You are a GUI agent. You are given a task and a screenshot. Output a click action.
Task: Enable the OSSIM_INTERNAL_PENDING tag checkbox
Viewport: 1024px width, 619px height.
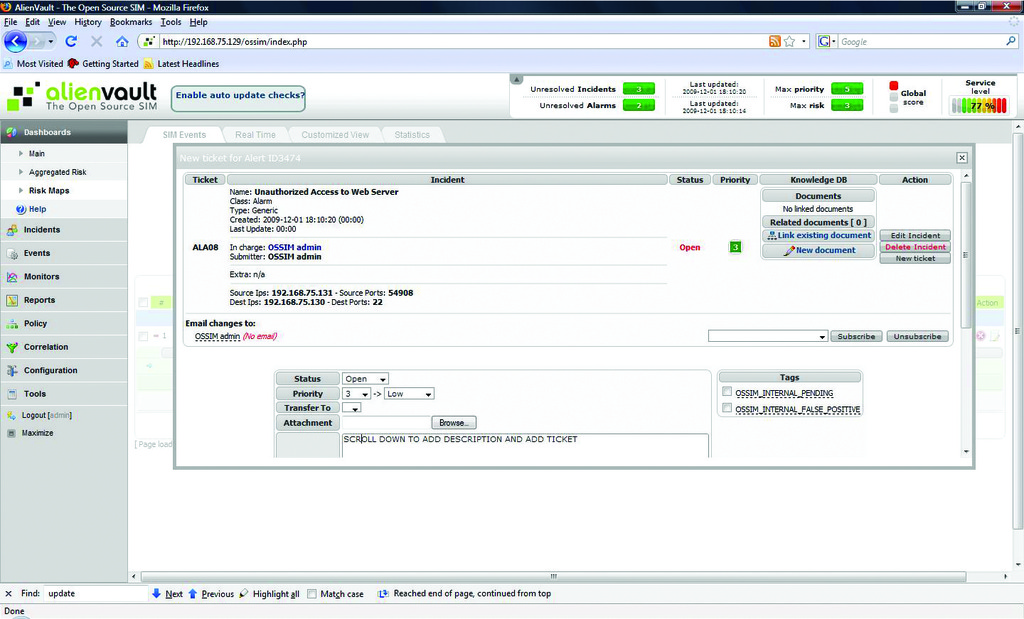(x=727, y=393)
